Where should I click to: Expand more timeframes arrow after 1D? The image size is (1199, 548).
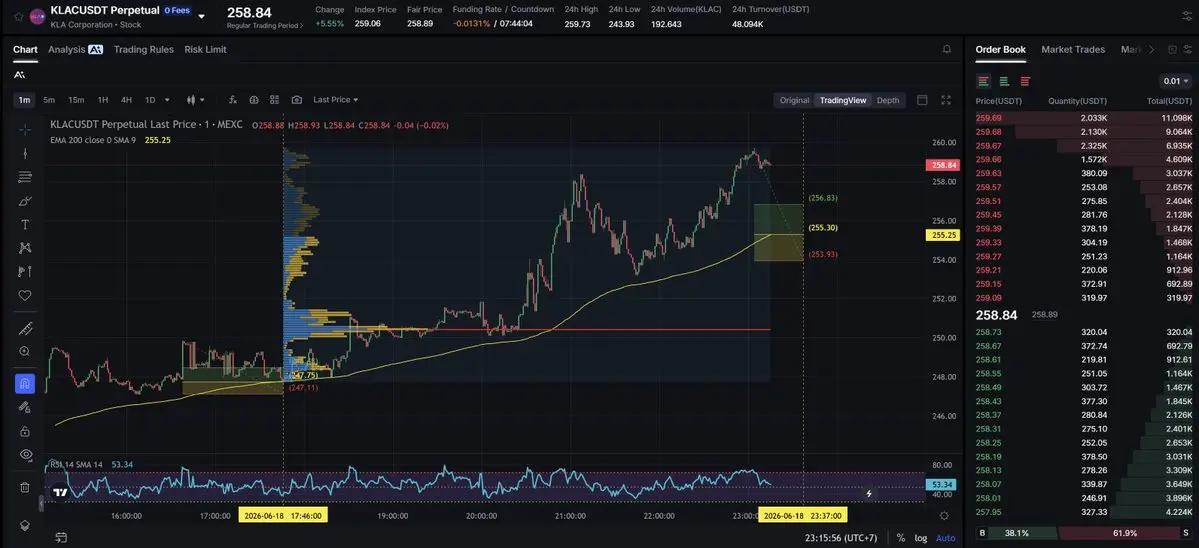coord(168,100)
